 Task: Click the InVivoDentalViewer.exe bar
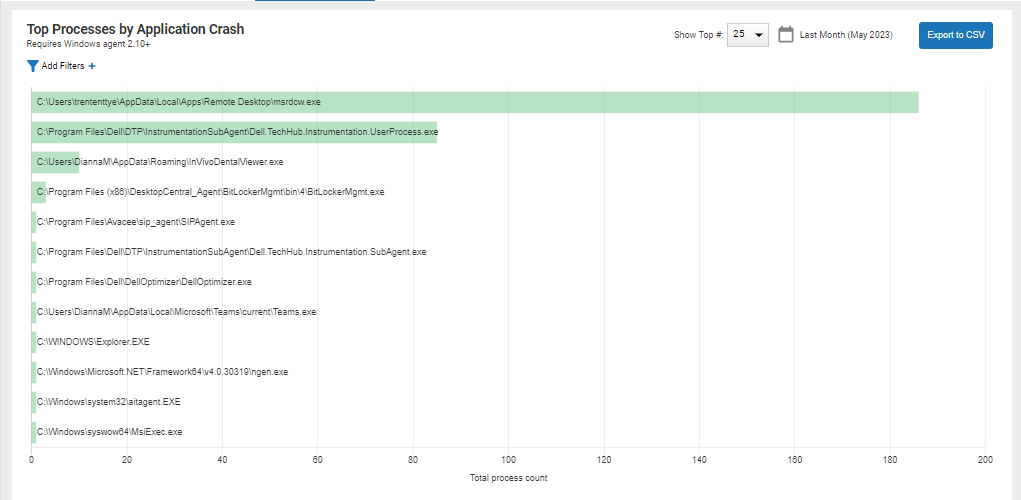click(x=55, y=162)
